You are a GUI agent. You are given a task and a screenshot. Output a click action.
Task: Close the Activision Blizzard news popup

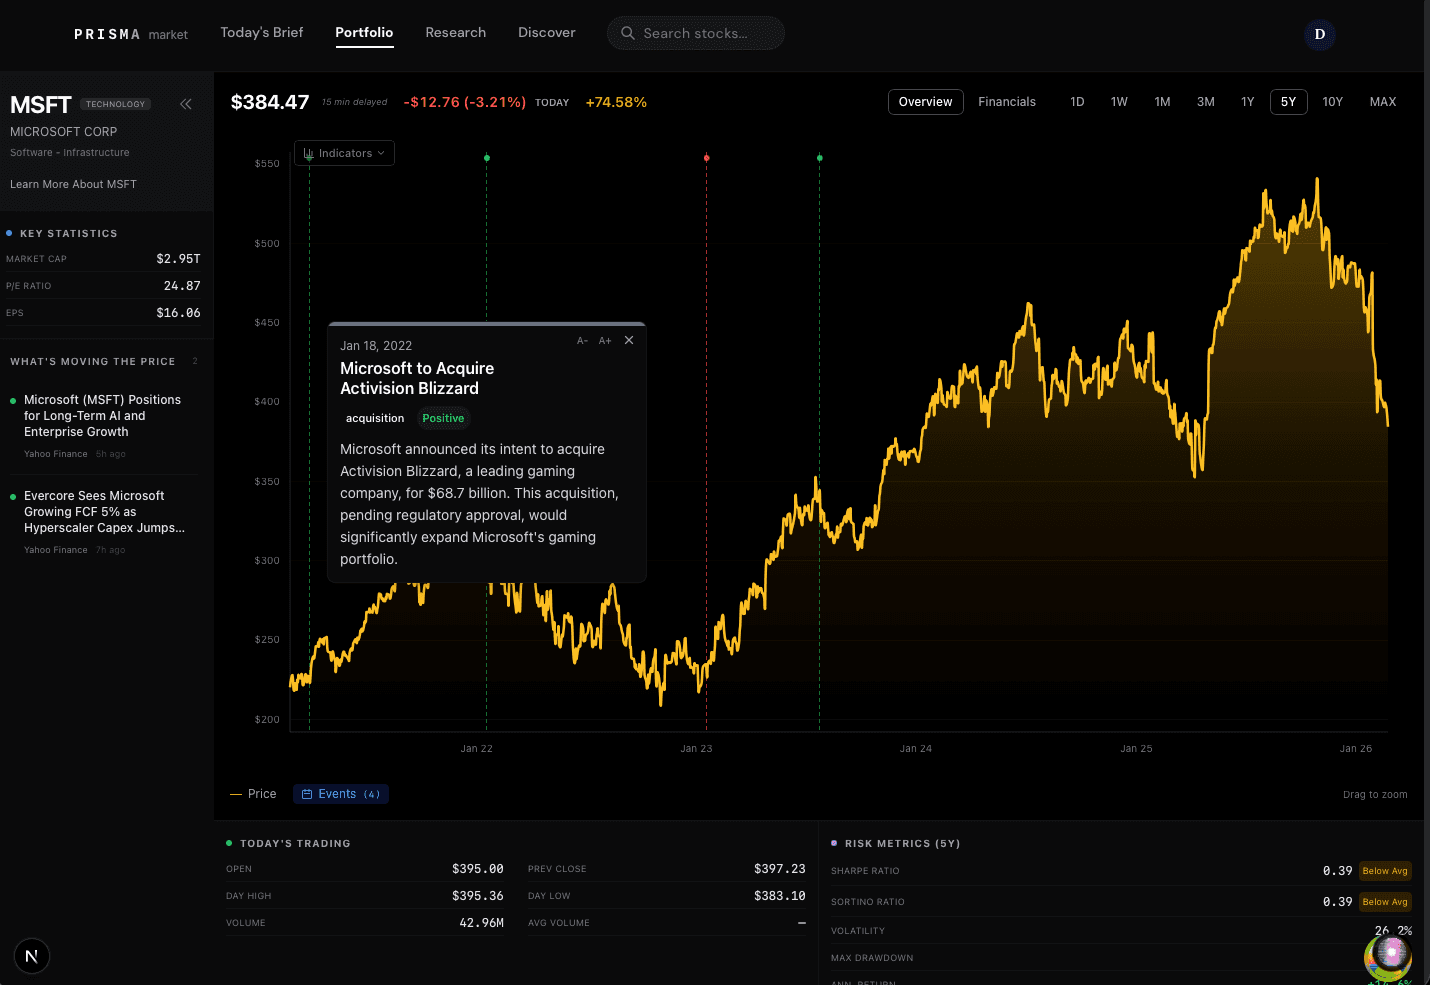(x=629, y=340)
